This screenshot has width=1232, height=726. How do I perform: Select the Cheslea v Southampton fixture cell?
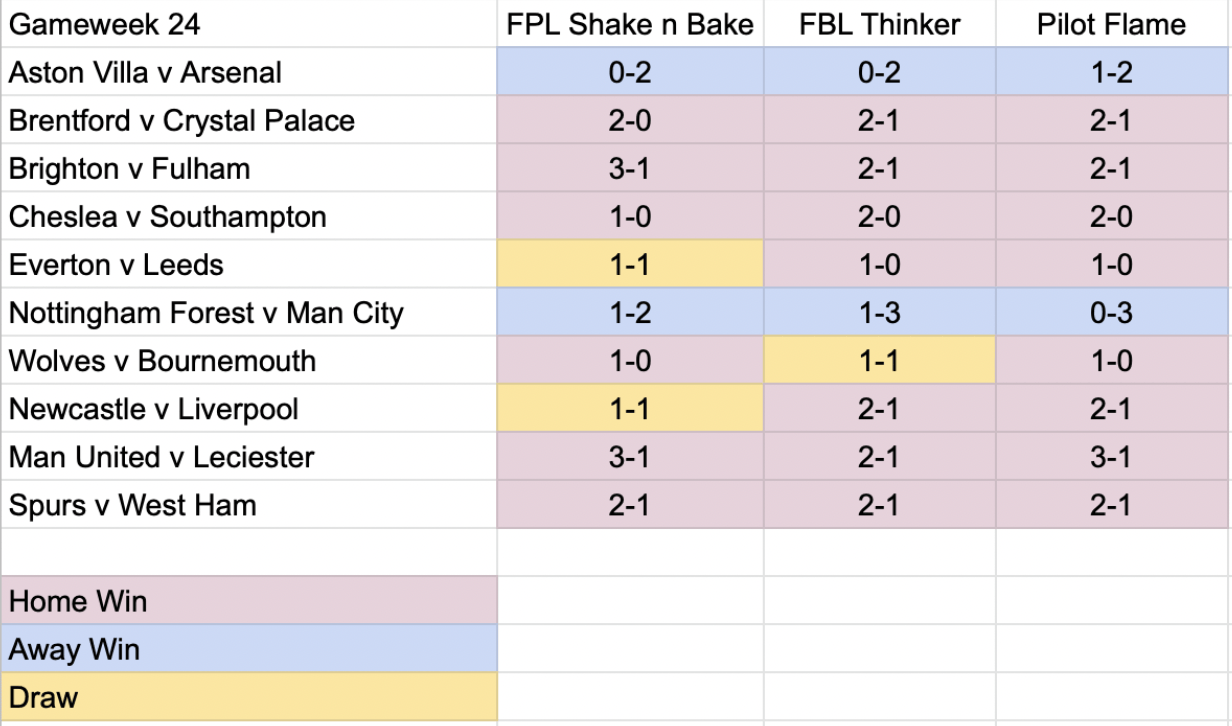coord(249,216)
